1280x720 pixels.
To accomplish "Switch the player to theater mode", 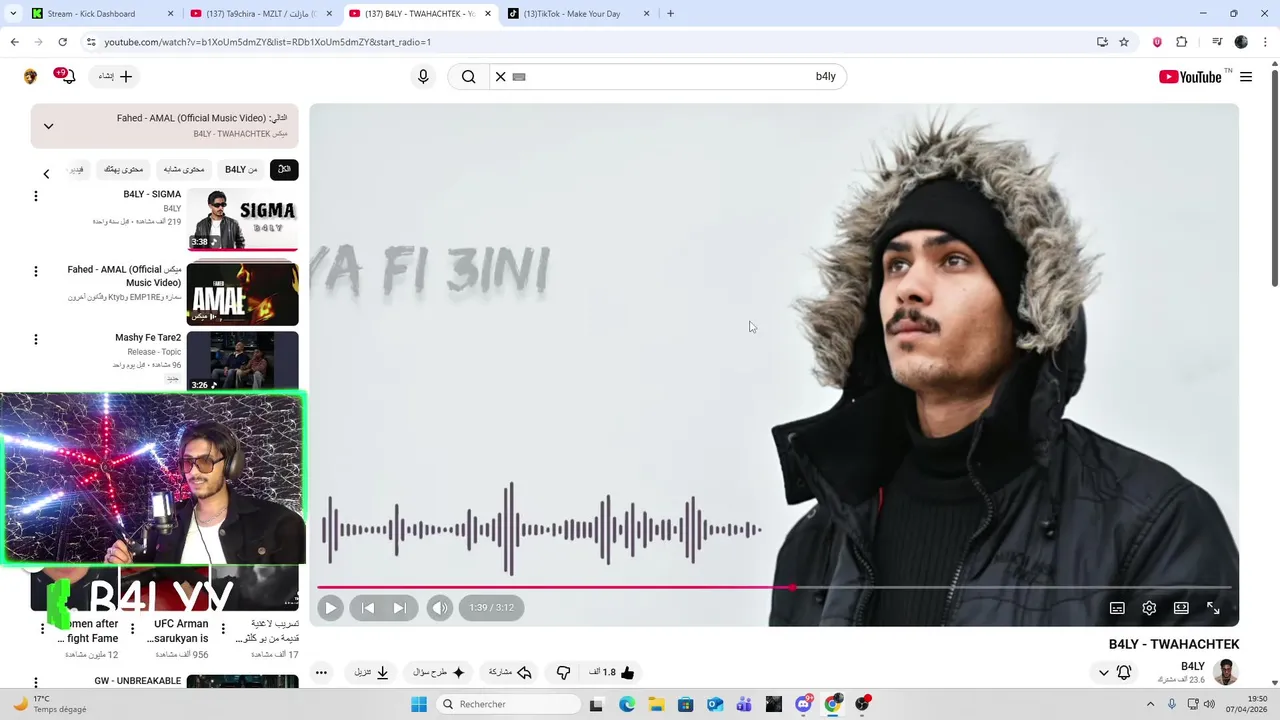I will [x=1181, y=608].
